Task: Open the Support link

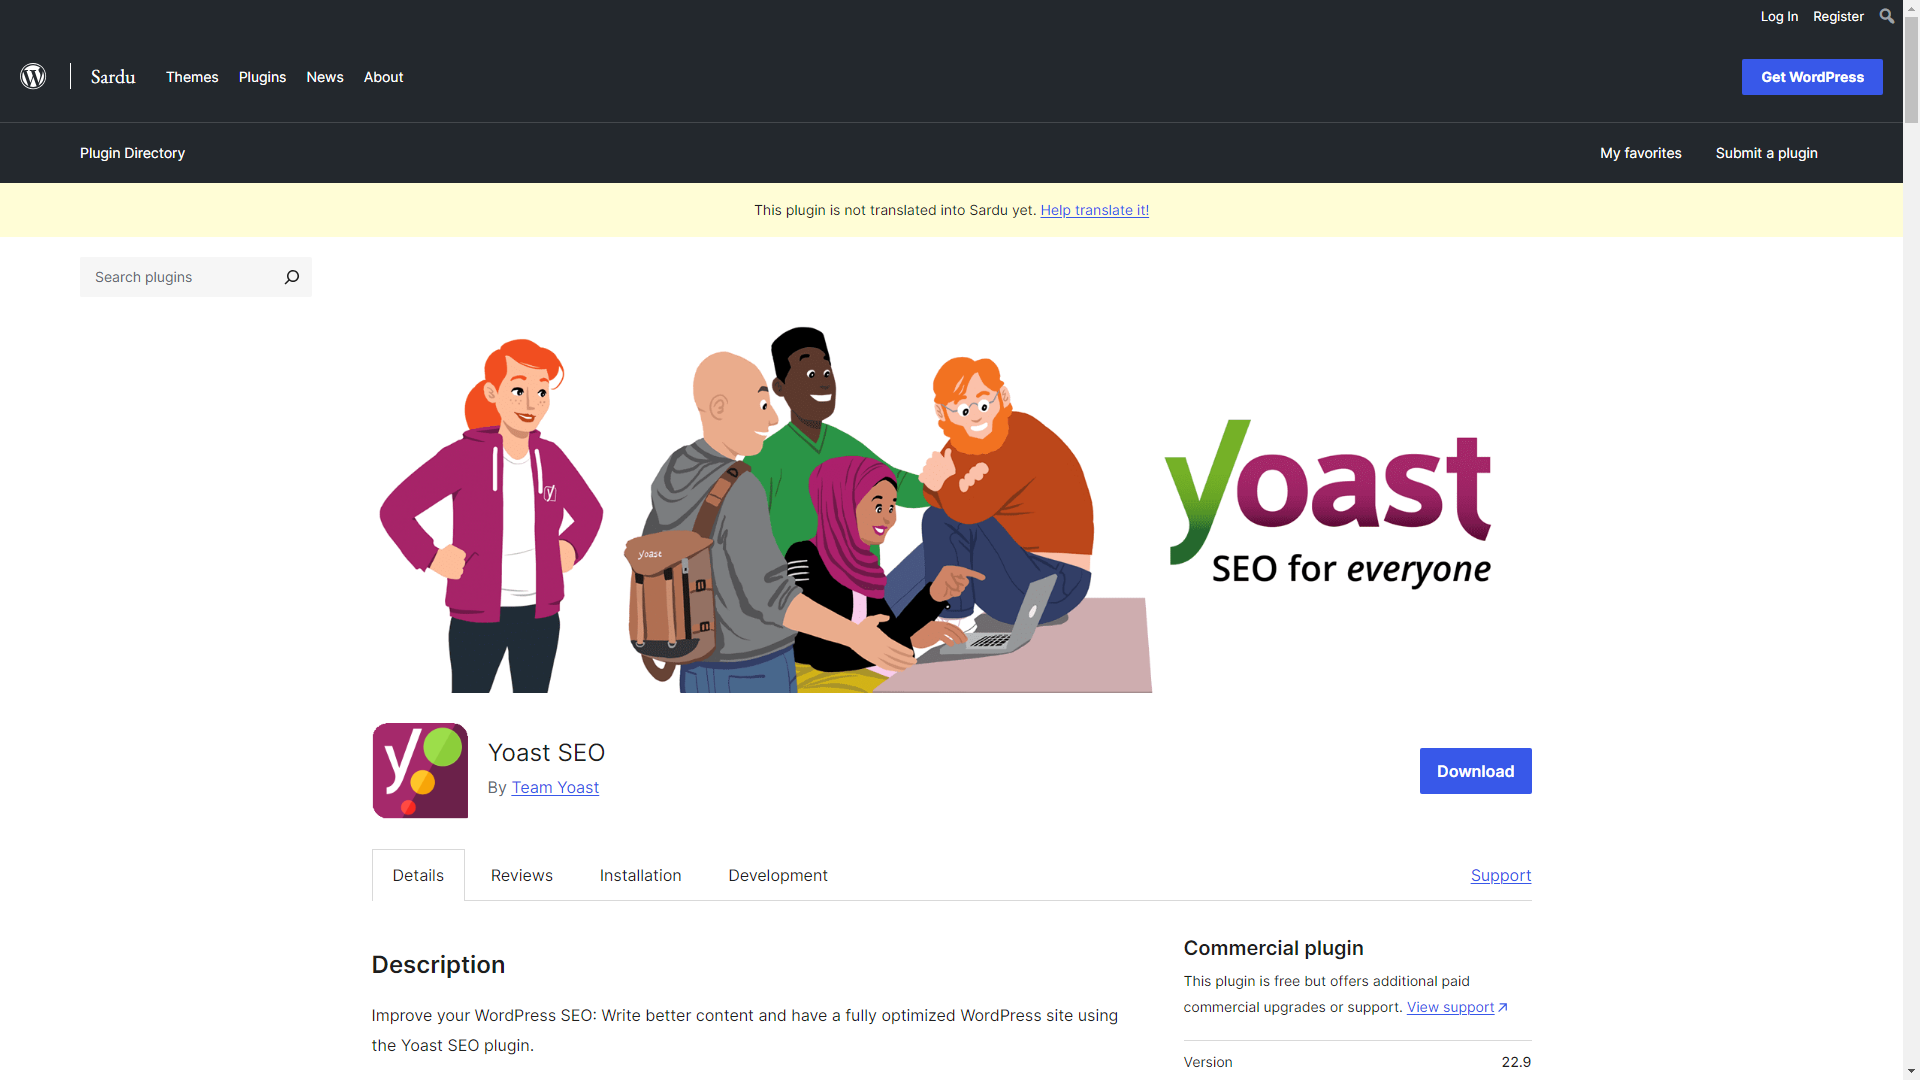Action: pyautogui.click(x=1501, y=875)
